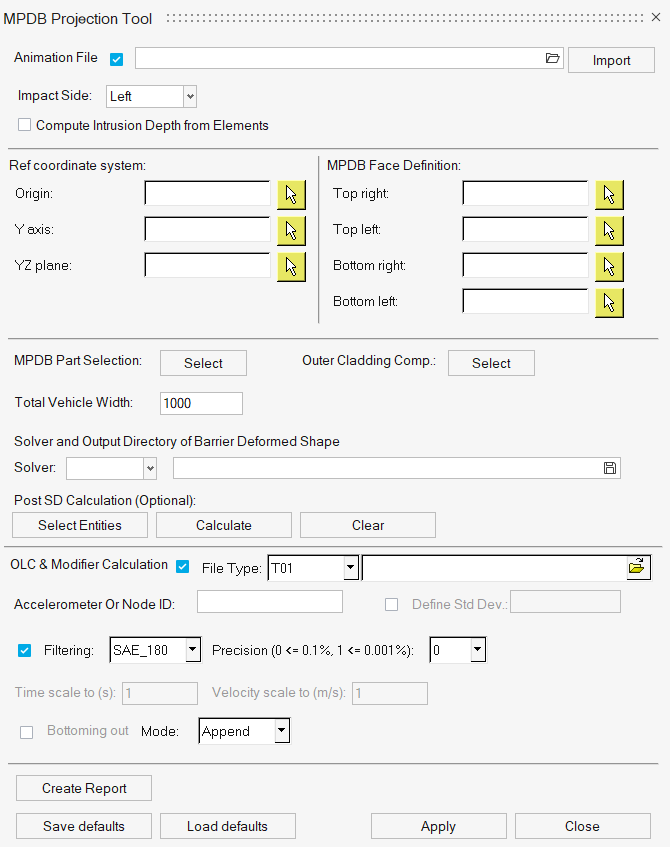This screenshot has height=847, width=670.
Task: Click the Calculate button for Post SD
Action: coord(224,525)
